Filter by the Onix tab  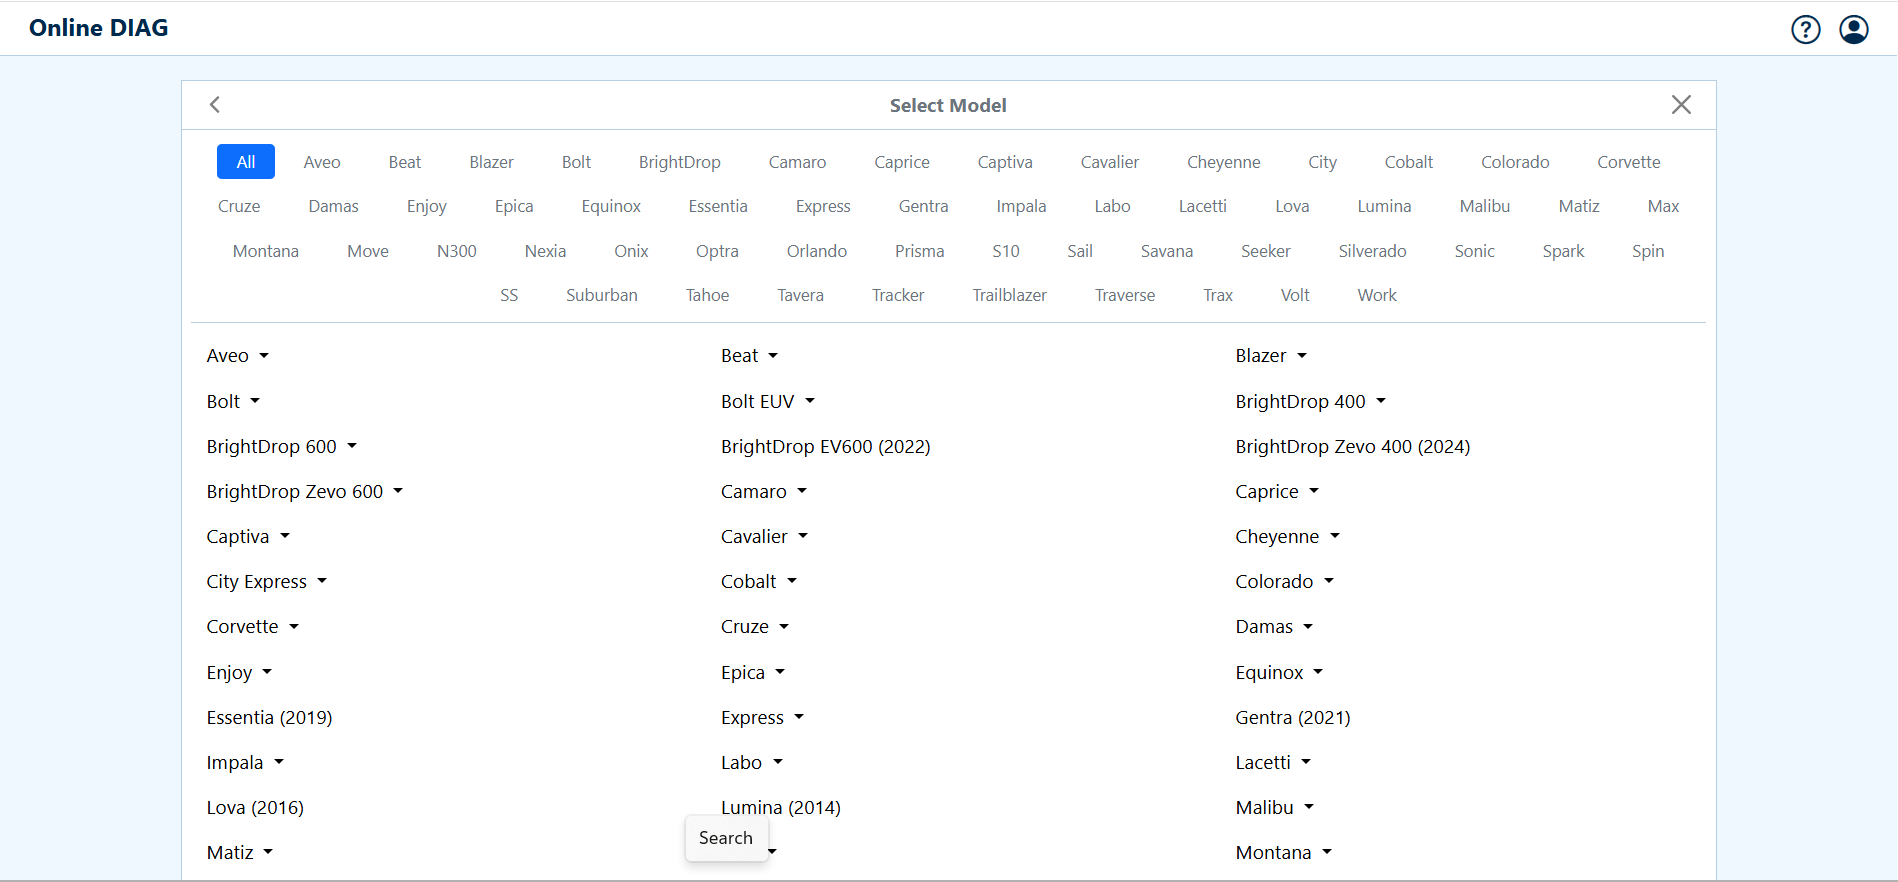tap(631, 251)
